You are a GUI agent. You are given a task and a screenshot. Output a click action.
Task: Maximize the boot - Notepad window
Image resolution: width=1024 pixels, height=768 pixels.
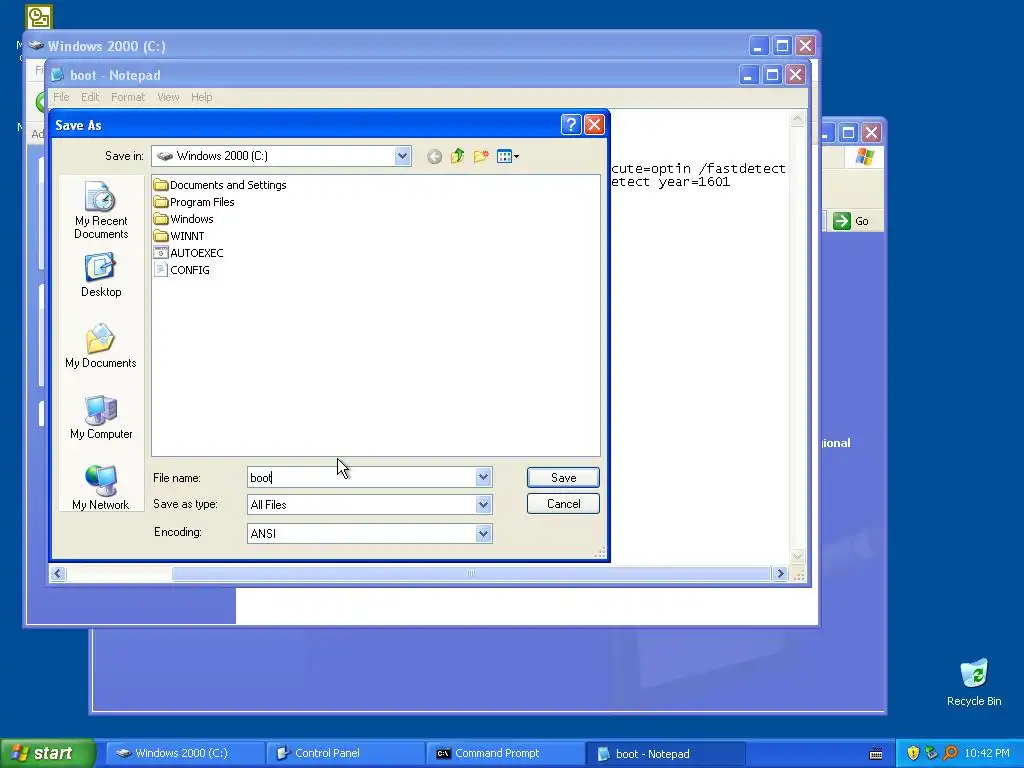point(772,74)
